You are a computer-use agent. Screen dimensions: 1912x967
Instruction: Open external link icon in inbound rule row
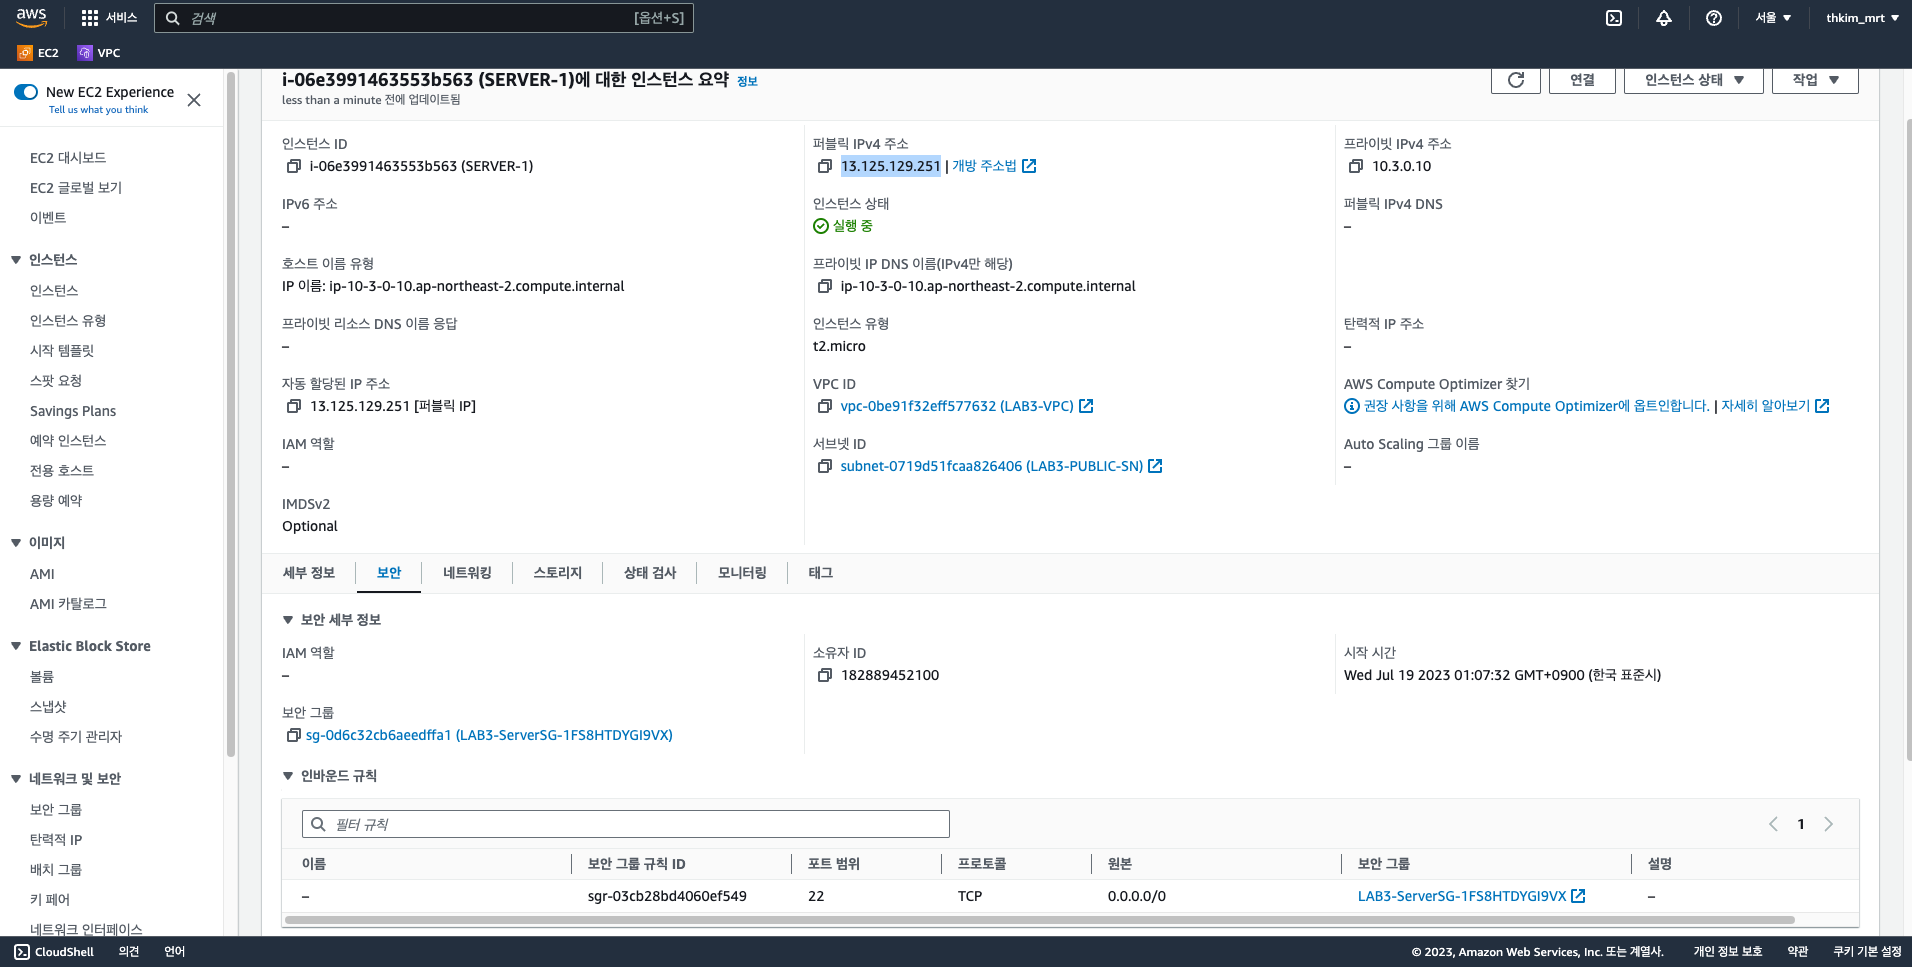[1579, 896]
